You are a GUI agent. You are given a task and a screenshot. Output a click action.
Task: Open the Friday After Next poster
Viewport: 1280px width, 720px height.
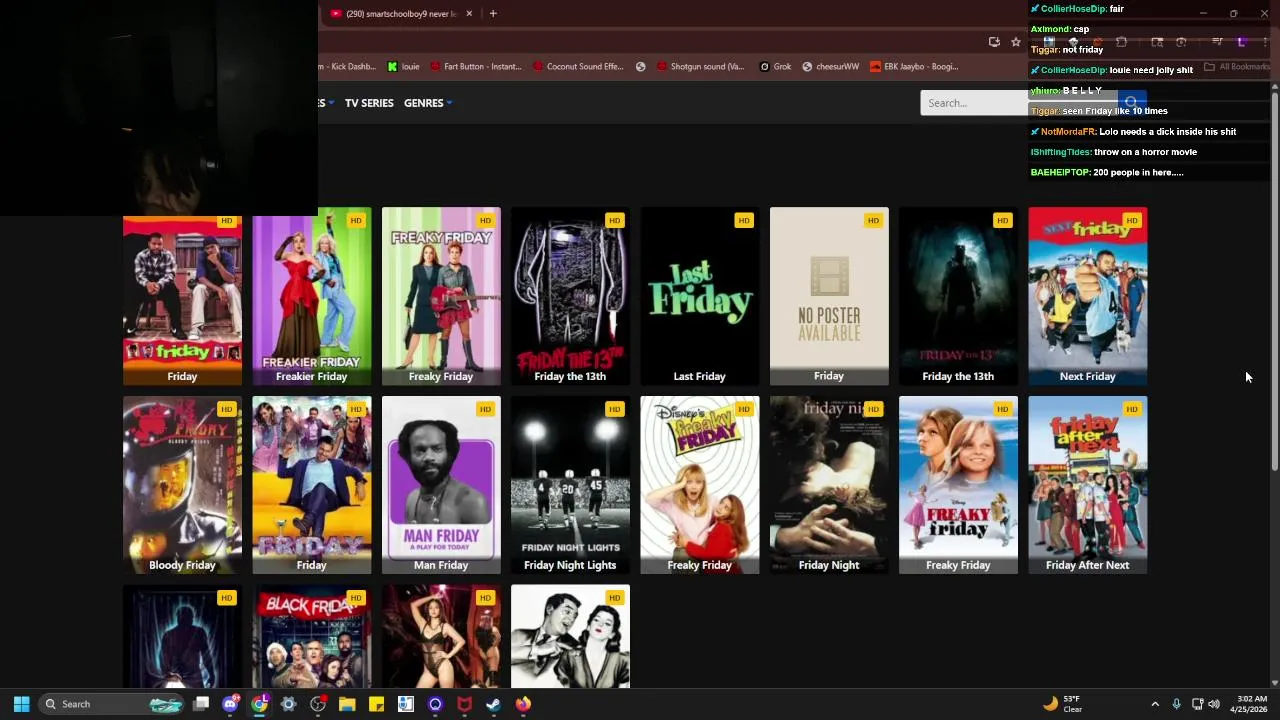point(1087,485)
